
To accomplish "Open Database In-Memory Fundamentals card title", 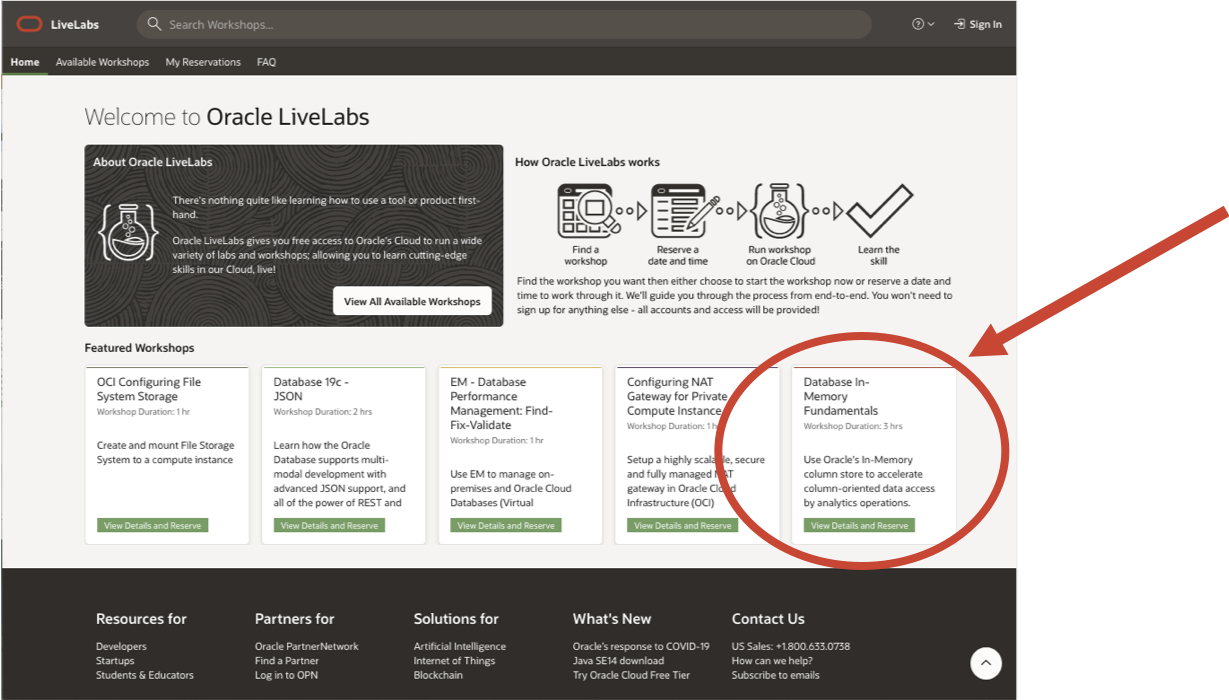I will 841,396.
